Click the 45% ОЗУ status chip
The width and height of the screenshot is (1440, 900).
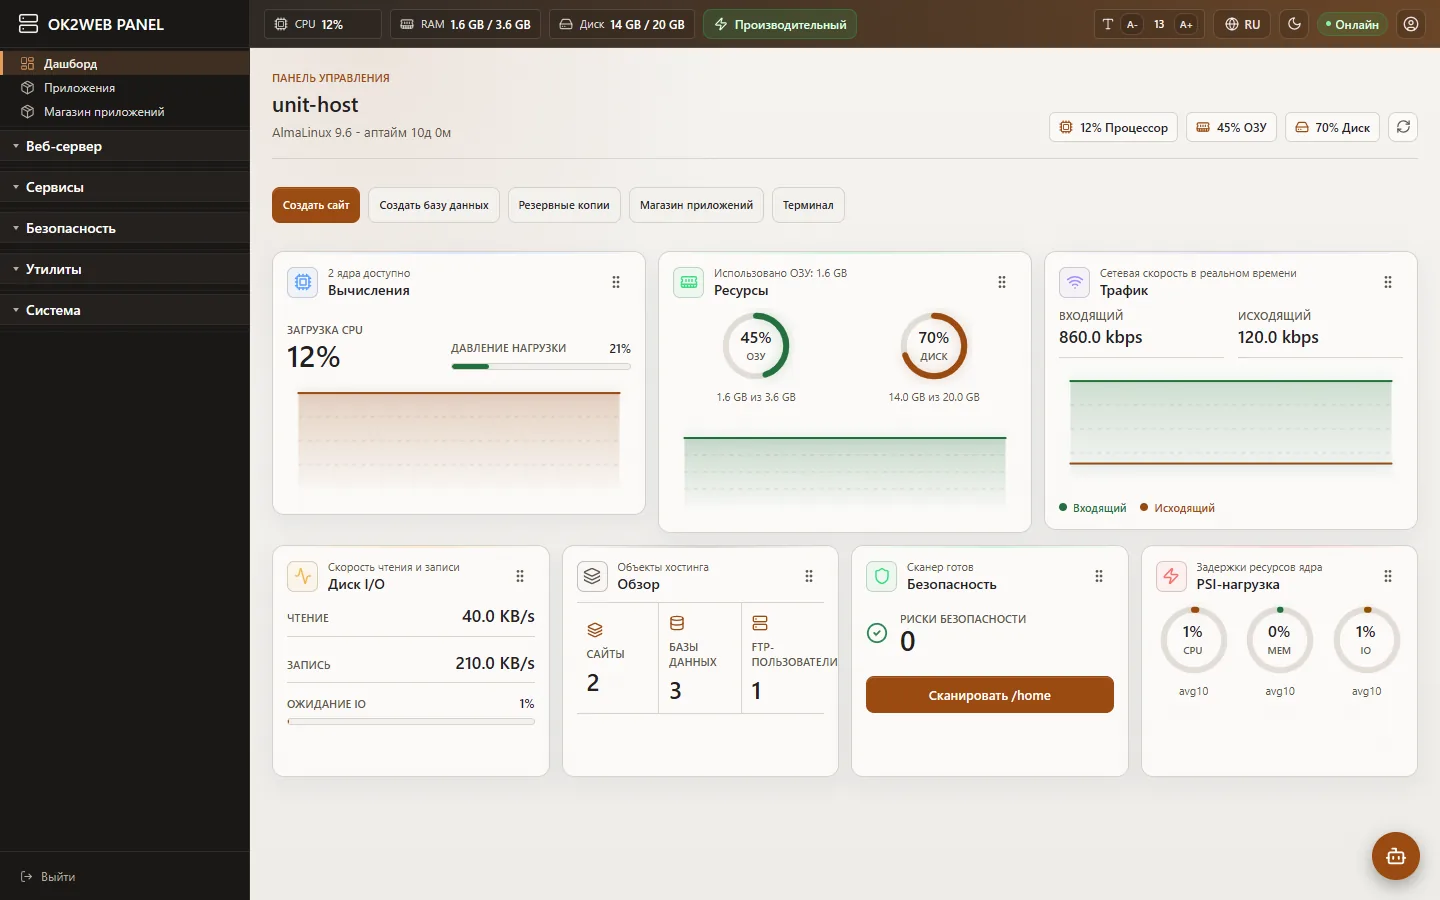tap(1232, 127)
